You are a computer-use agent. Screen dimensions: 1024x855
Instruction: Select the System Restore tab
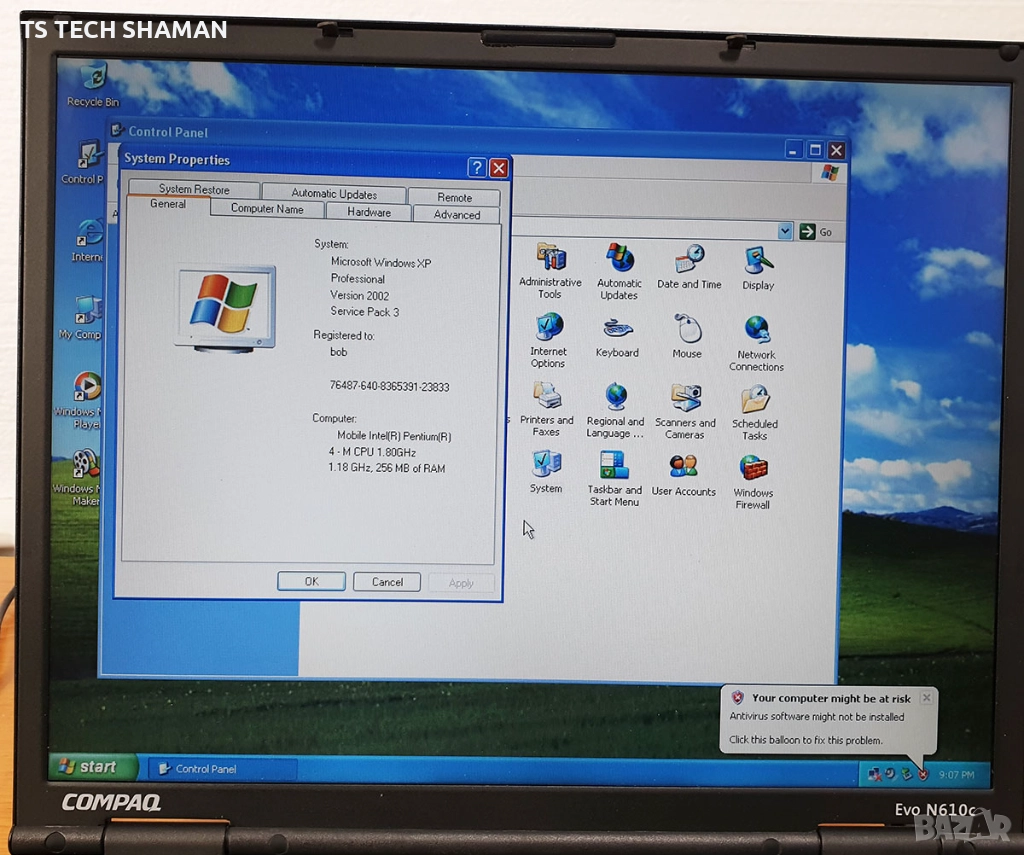194,189
